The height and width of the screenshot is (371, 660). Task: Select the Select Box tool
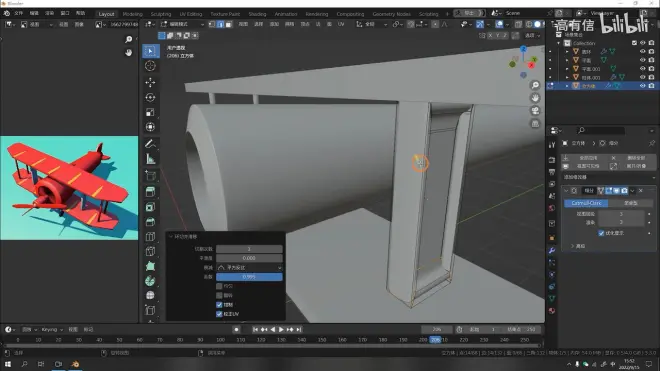150,51
